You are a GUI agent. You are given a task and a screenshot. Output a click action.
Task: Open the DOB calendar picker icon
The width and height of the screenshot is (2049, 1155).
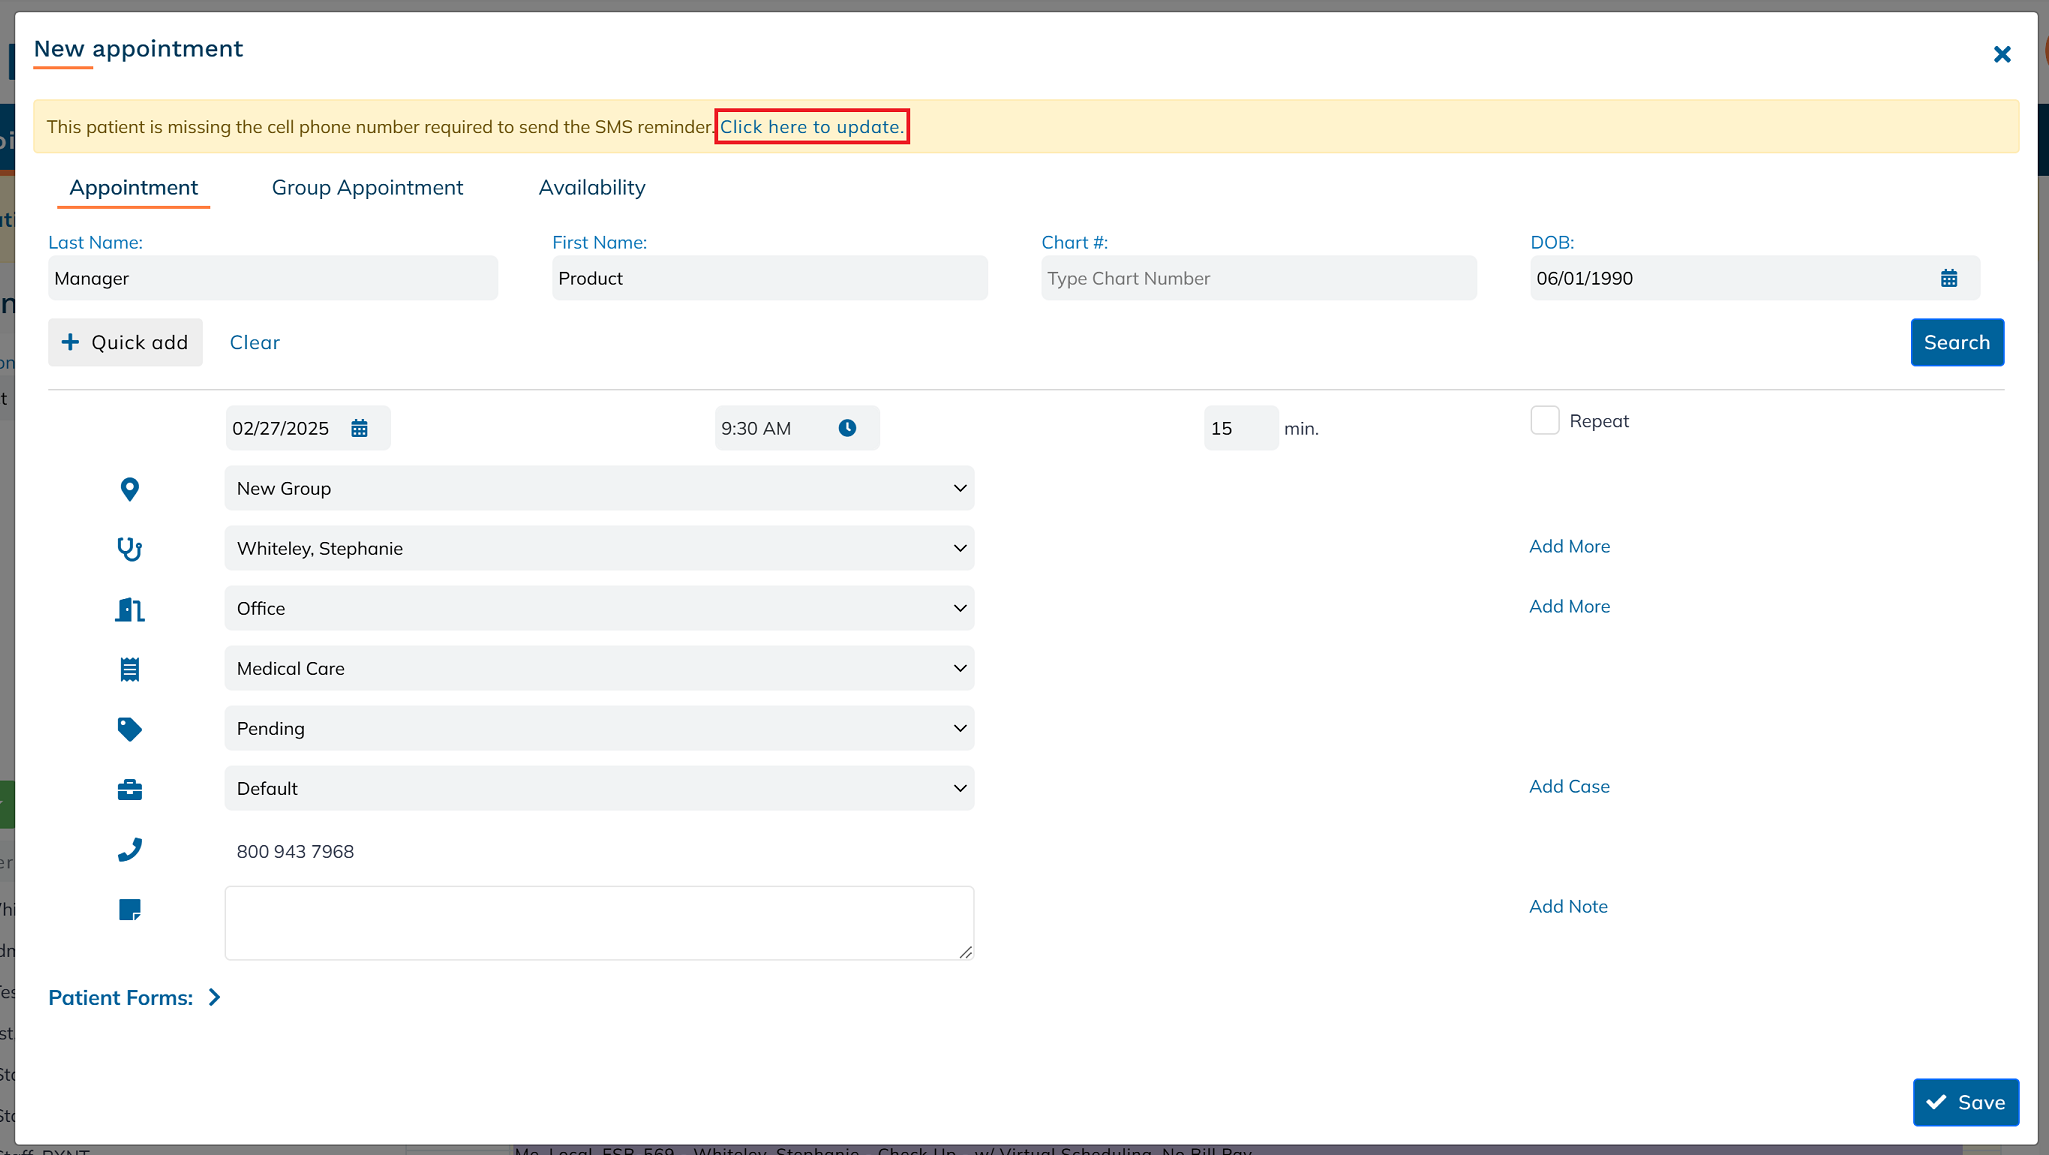(1949, 278)
